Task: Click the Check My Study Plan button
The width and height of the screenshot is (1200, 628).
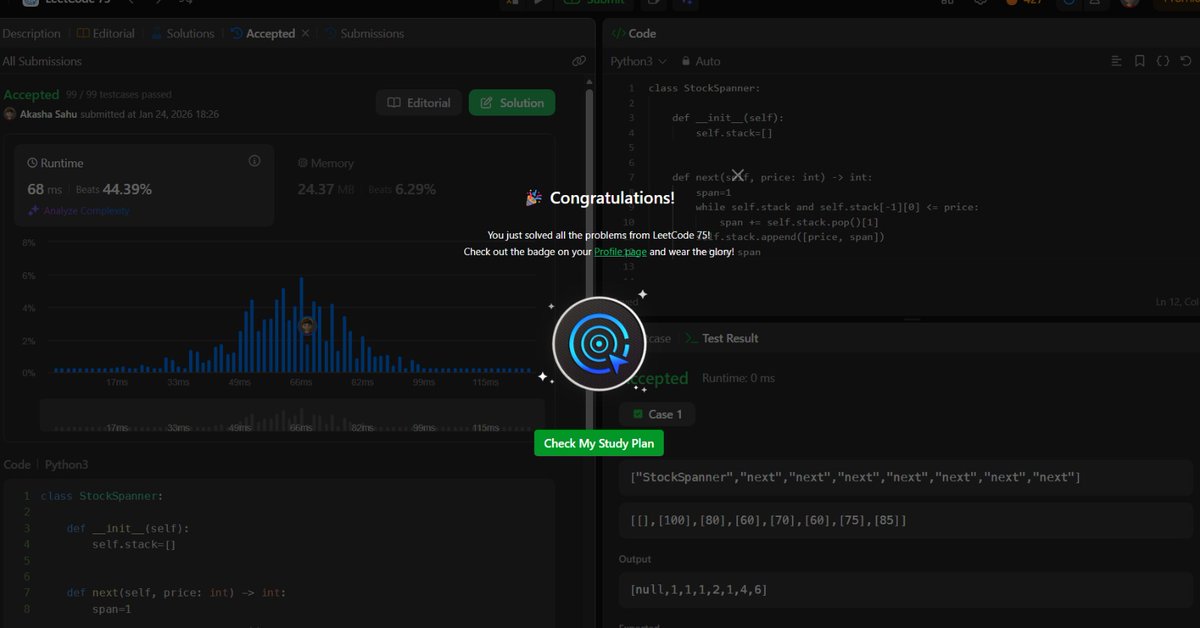Action: click(x=599, y=443)
